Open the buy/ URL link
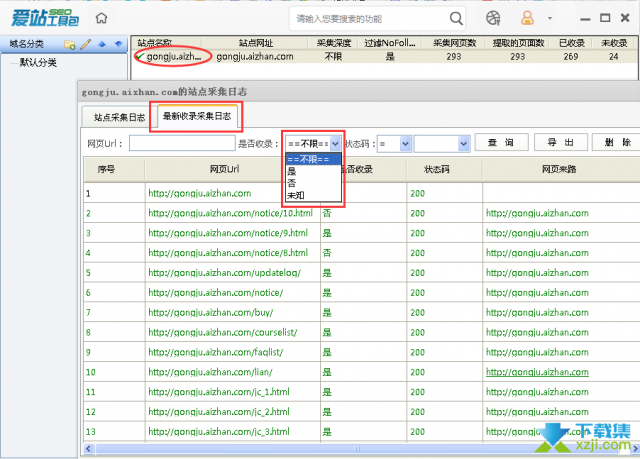Screen dimensions: 640x459 click(x=211, y=313)
